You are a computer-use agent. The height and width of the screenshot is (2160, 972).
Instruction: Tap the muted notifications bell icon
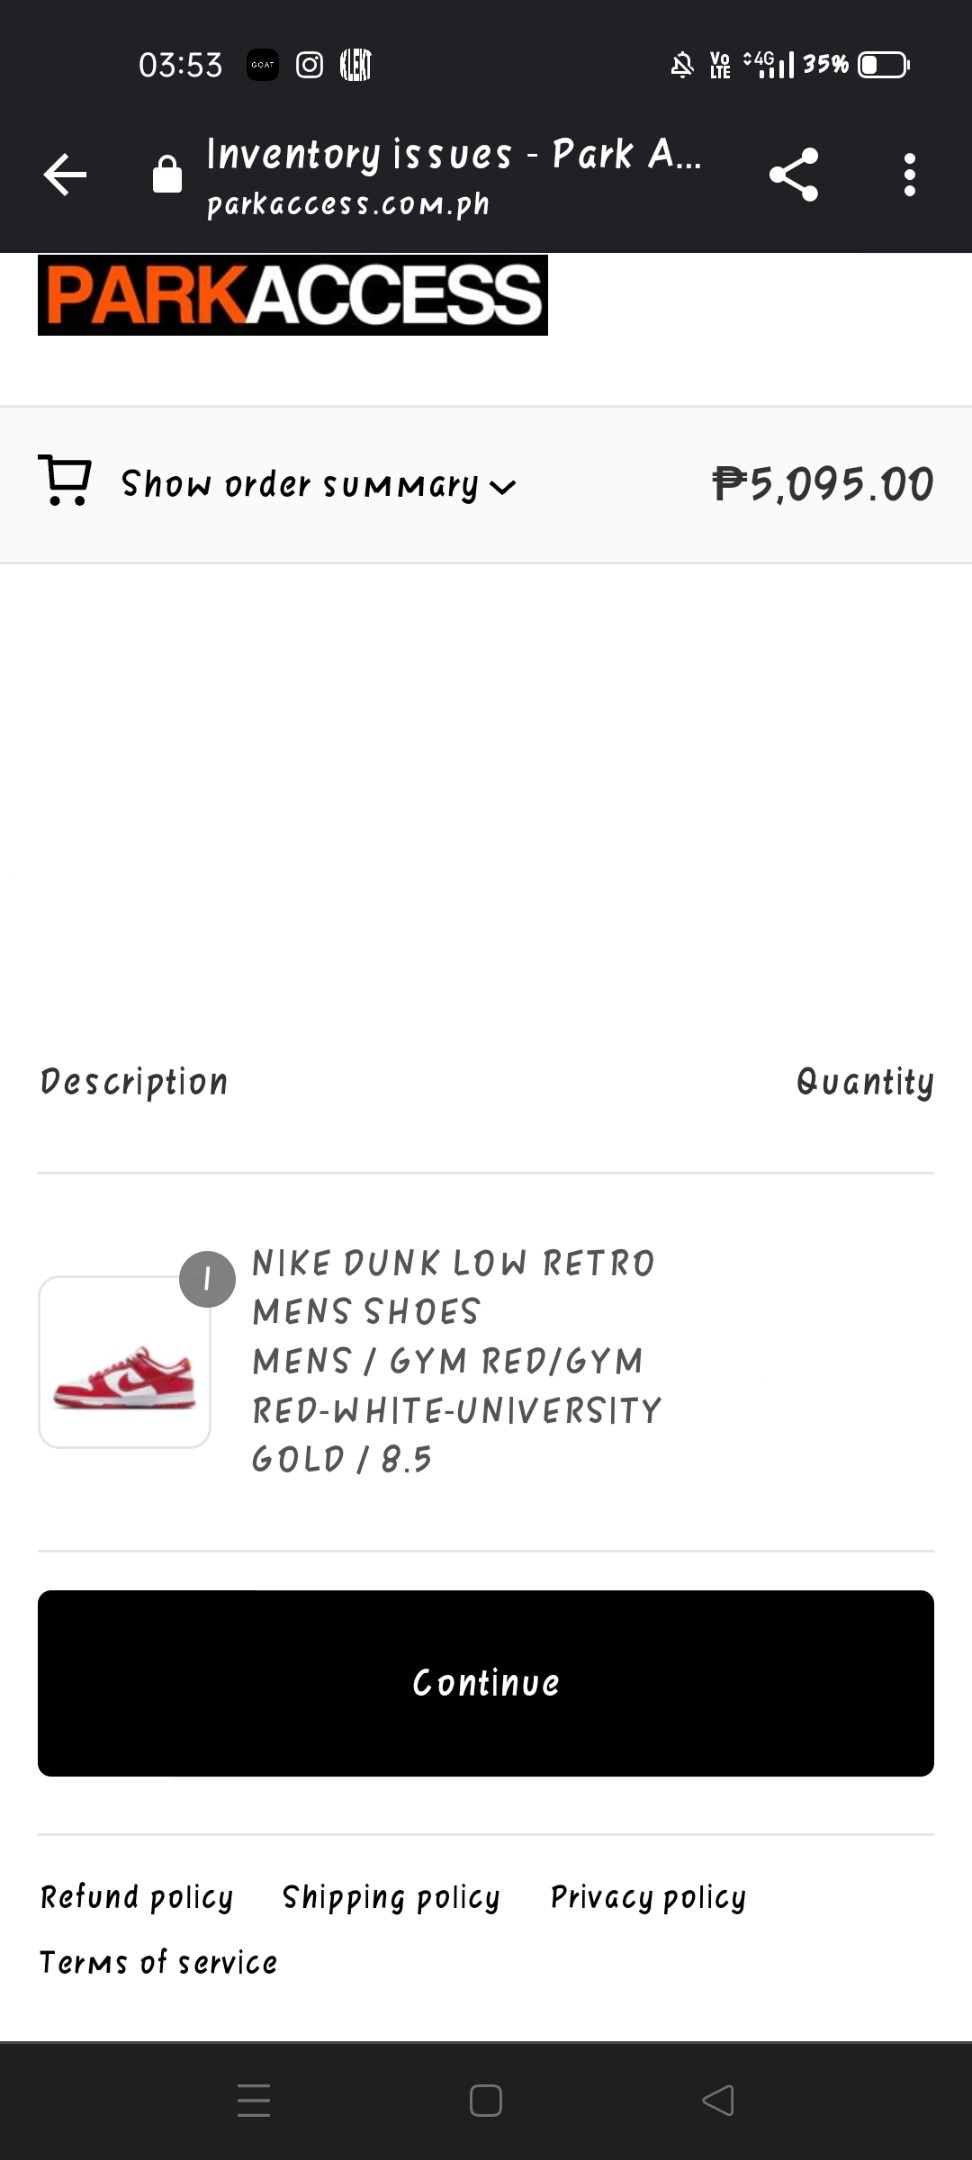[682, 65]
